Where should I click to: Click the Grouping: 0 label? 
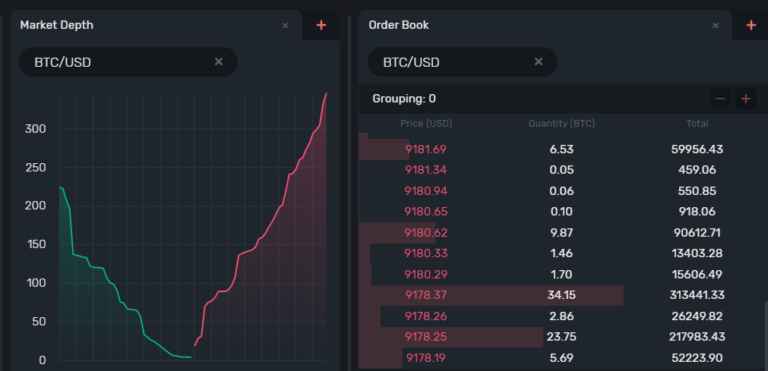[x=404, y=99]
